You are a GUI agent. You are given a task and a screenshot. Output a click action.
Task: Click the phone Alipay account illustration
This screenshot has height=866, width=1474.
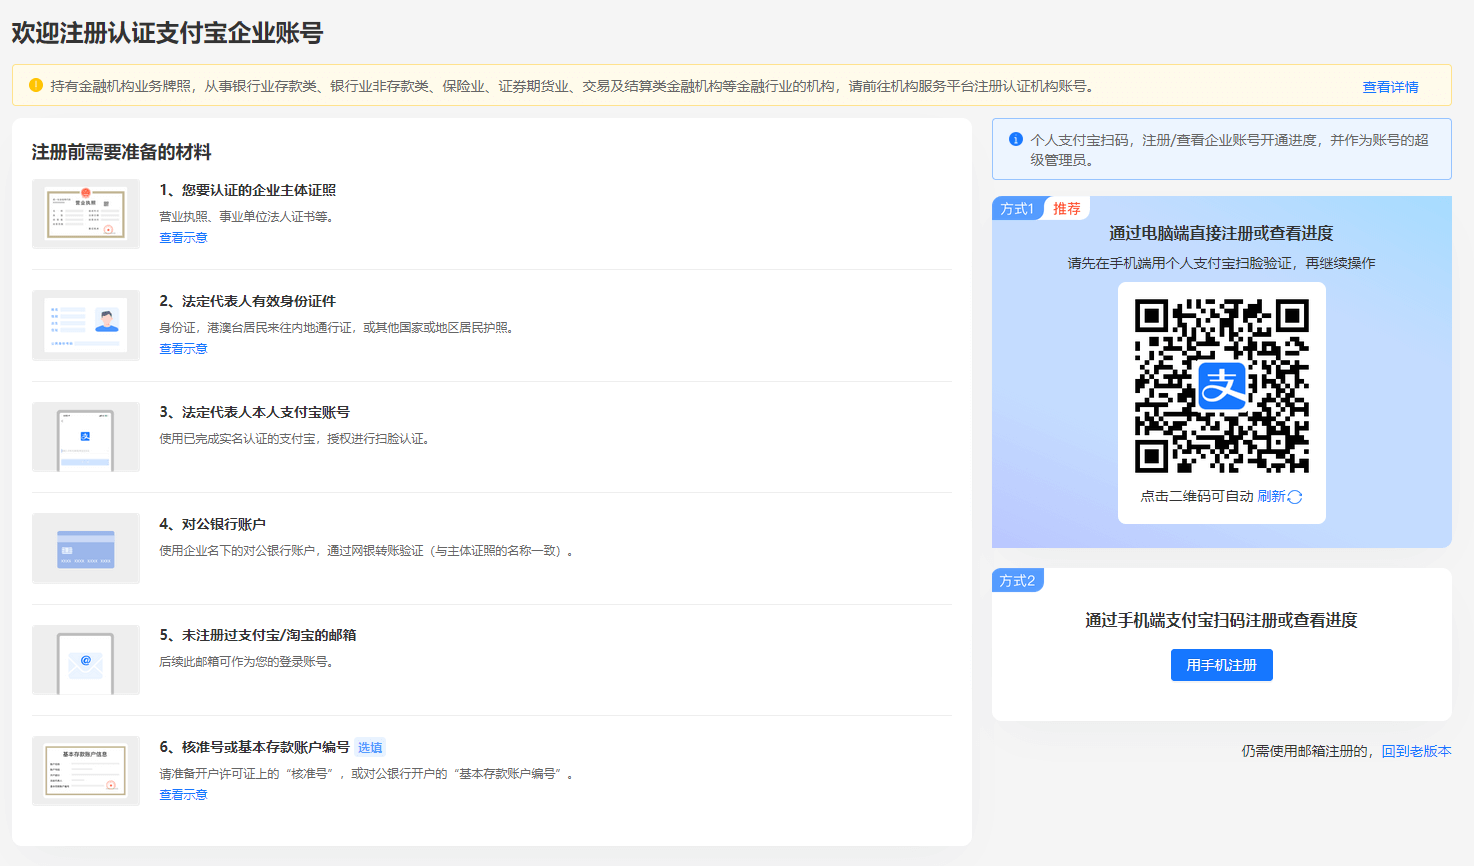[x=86, y=437]
